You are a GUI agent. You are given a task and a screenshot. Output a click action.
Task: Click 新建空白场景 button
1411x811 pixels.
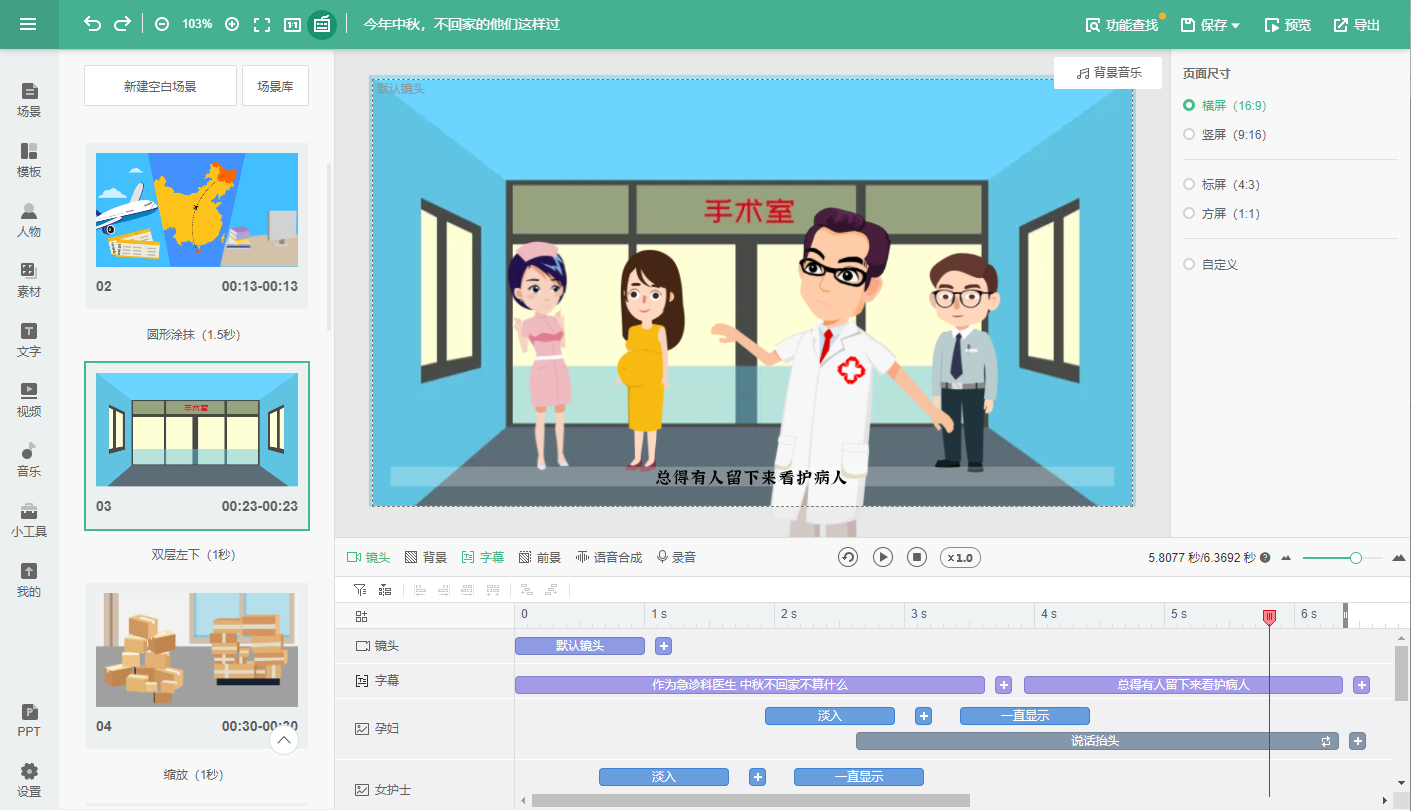point(160,86)
